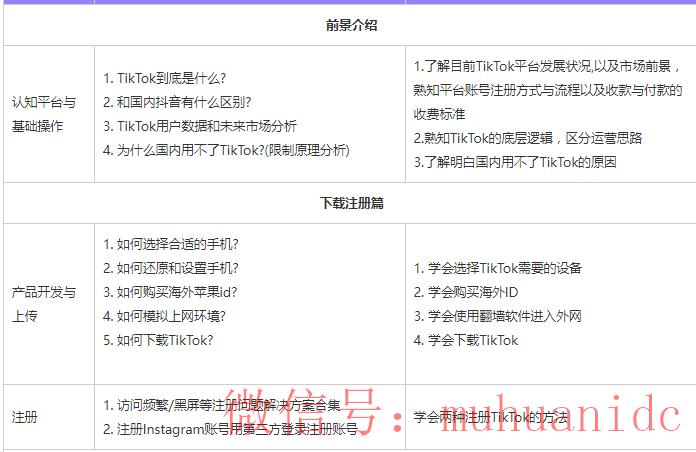Select 学会两种注册TikTok的方法 text
This screenshot has height=452, width=696.
491,417
